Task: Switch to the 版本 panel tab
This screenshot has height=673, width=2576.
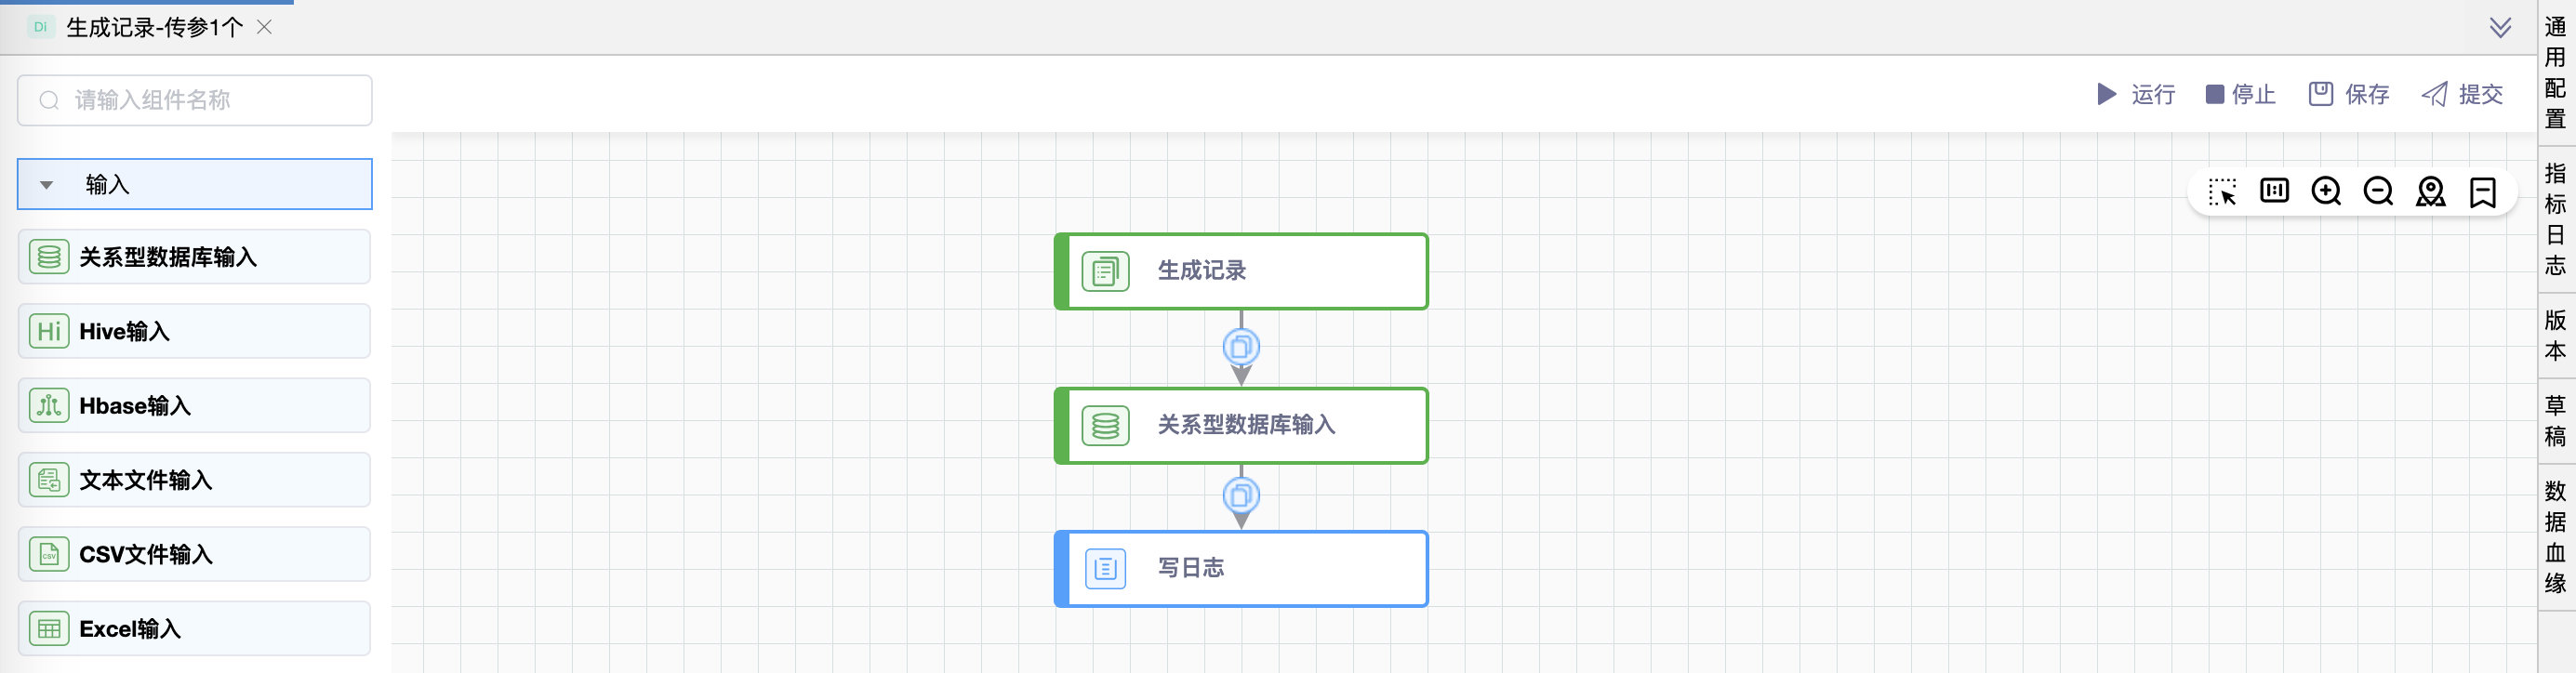Action: tap(2555, 337)
